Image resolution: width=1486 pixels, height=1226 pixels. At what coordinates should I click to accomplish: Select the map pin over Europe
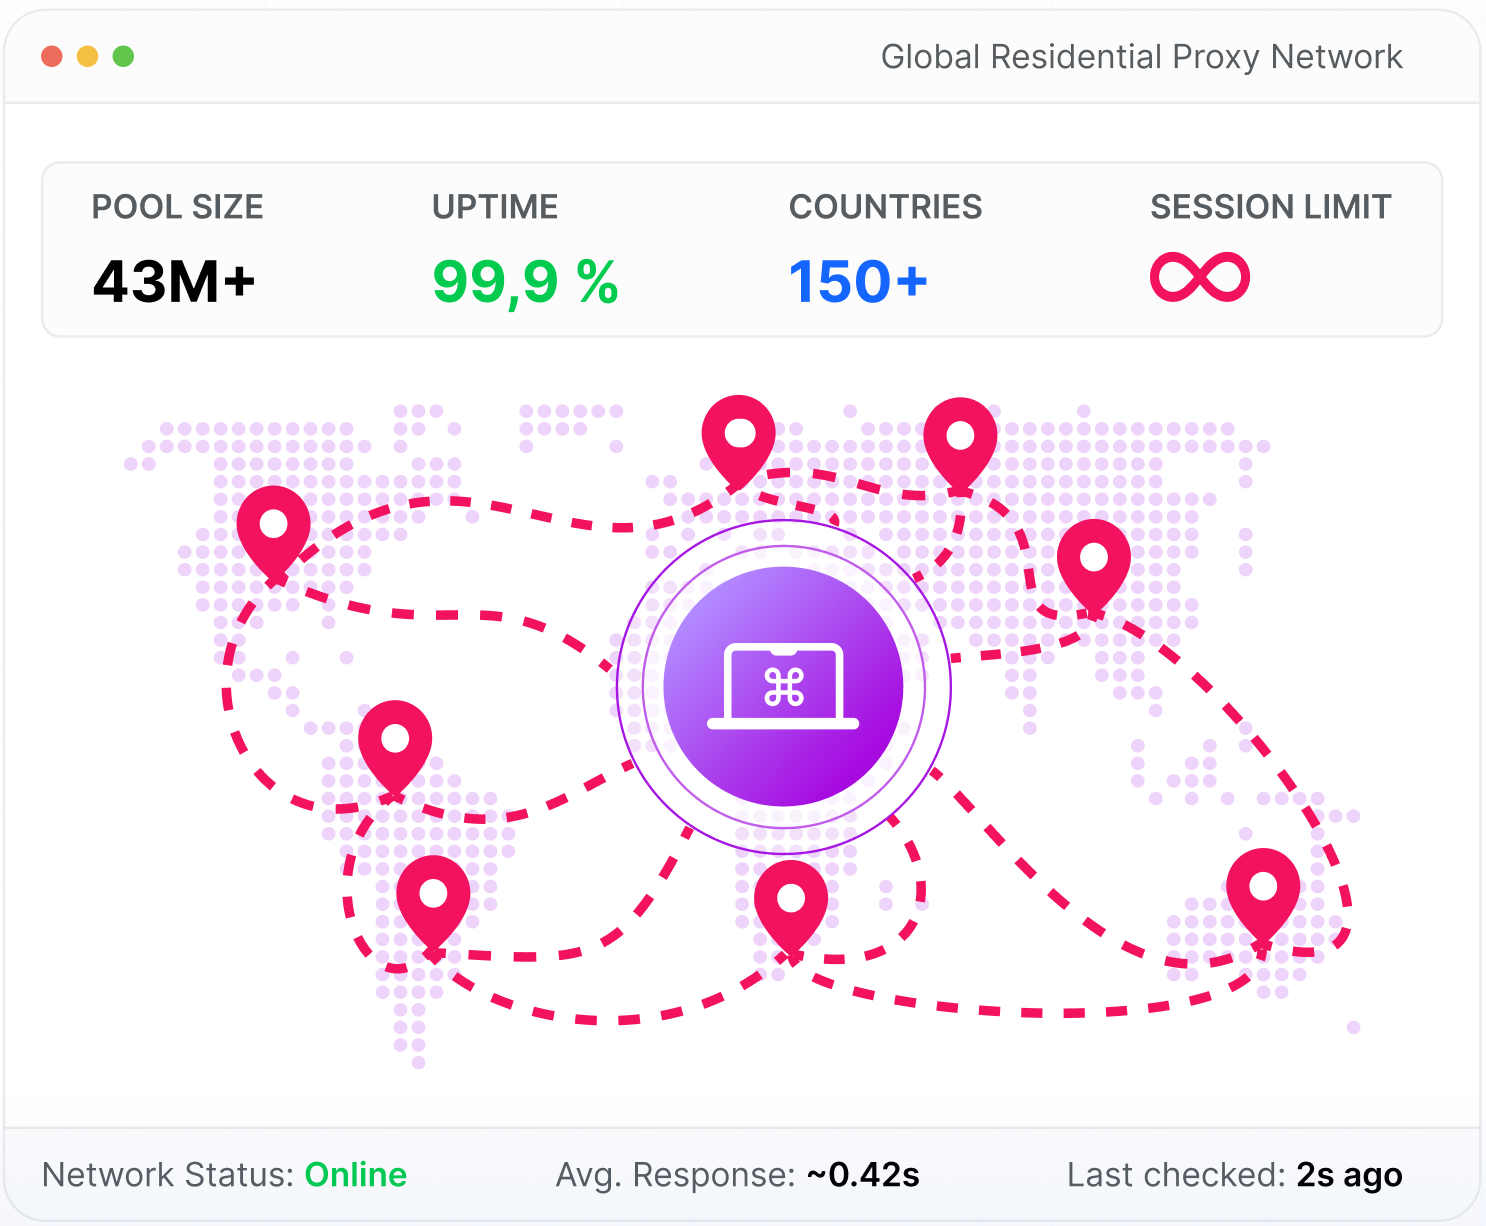pyautogui.click(x=739, y=442)
